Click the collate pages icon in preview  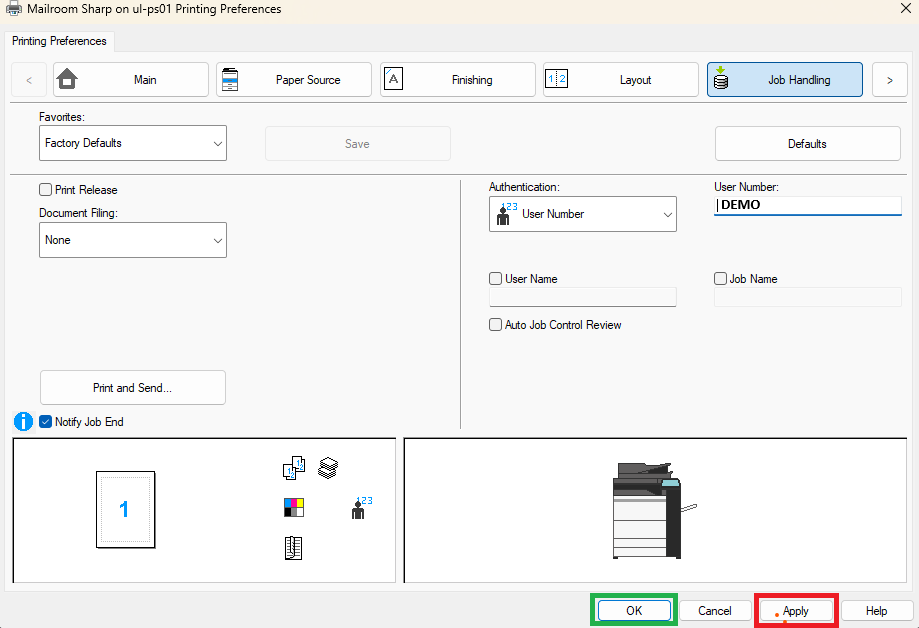coord(294,468)
